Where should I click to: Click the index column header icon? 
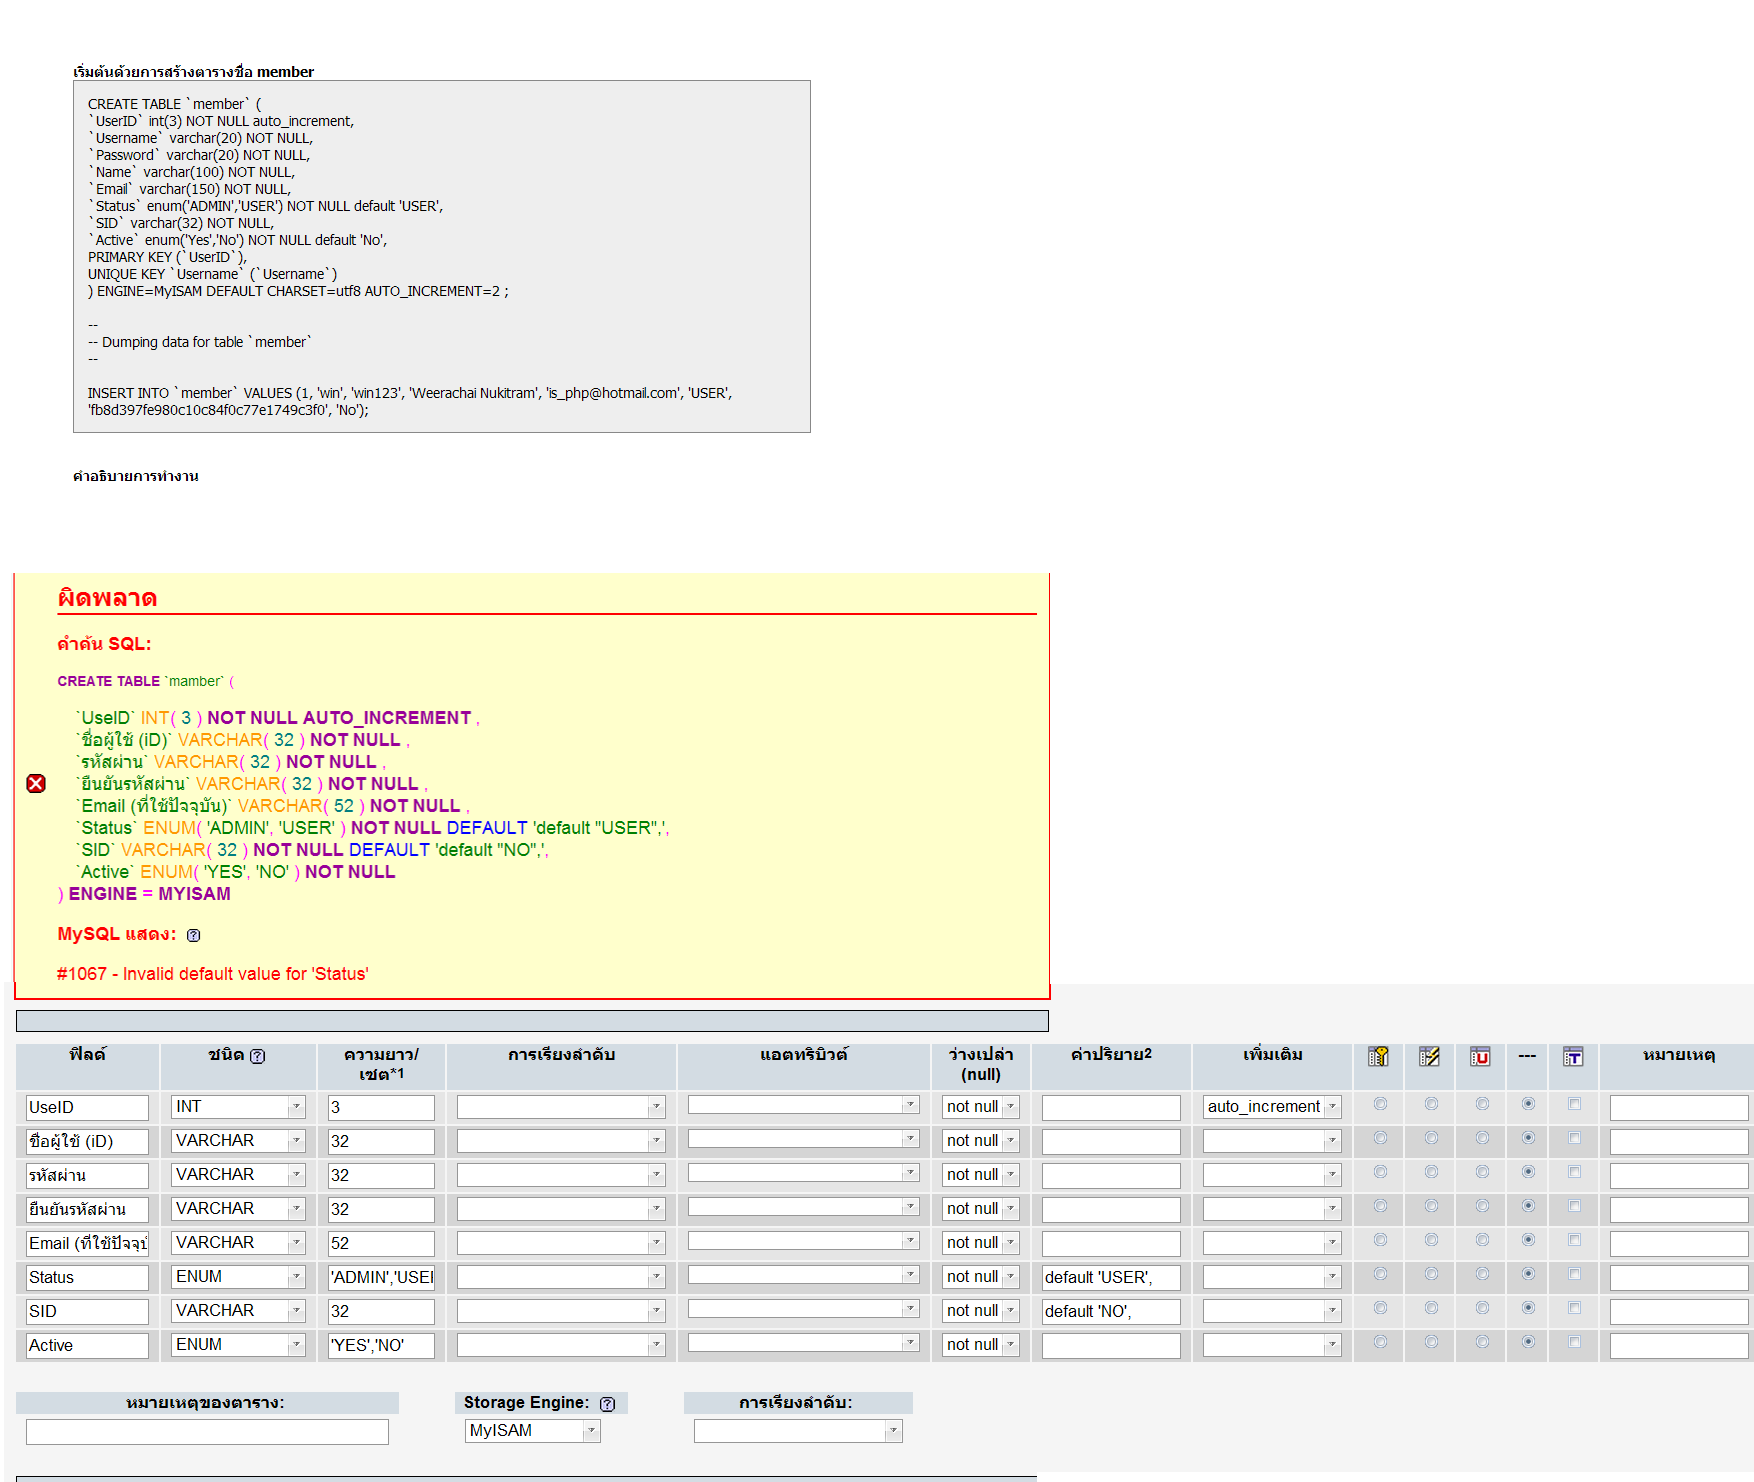pyautogui.click(x=1429, y=1056)
